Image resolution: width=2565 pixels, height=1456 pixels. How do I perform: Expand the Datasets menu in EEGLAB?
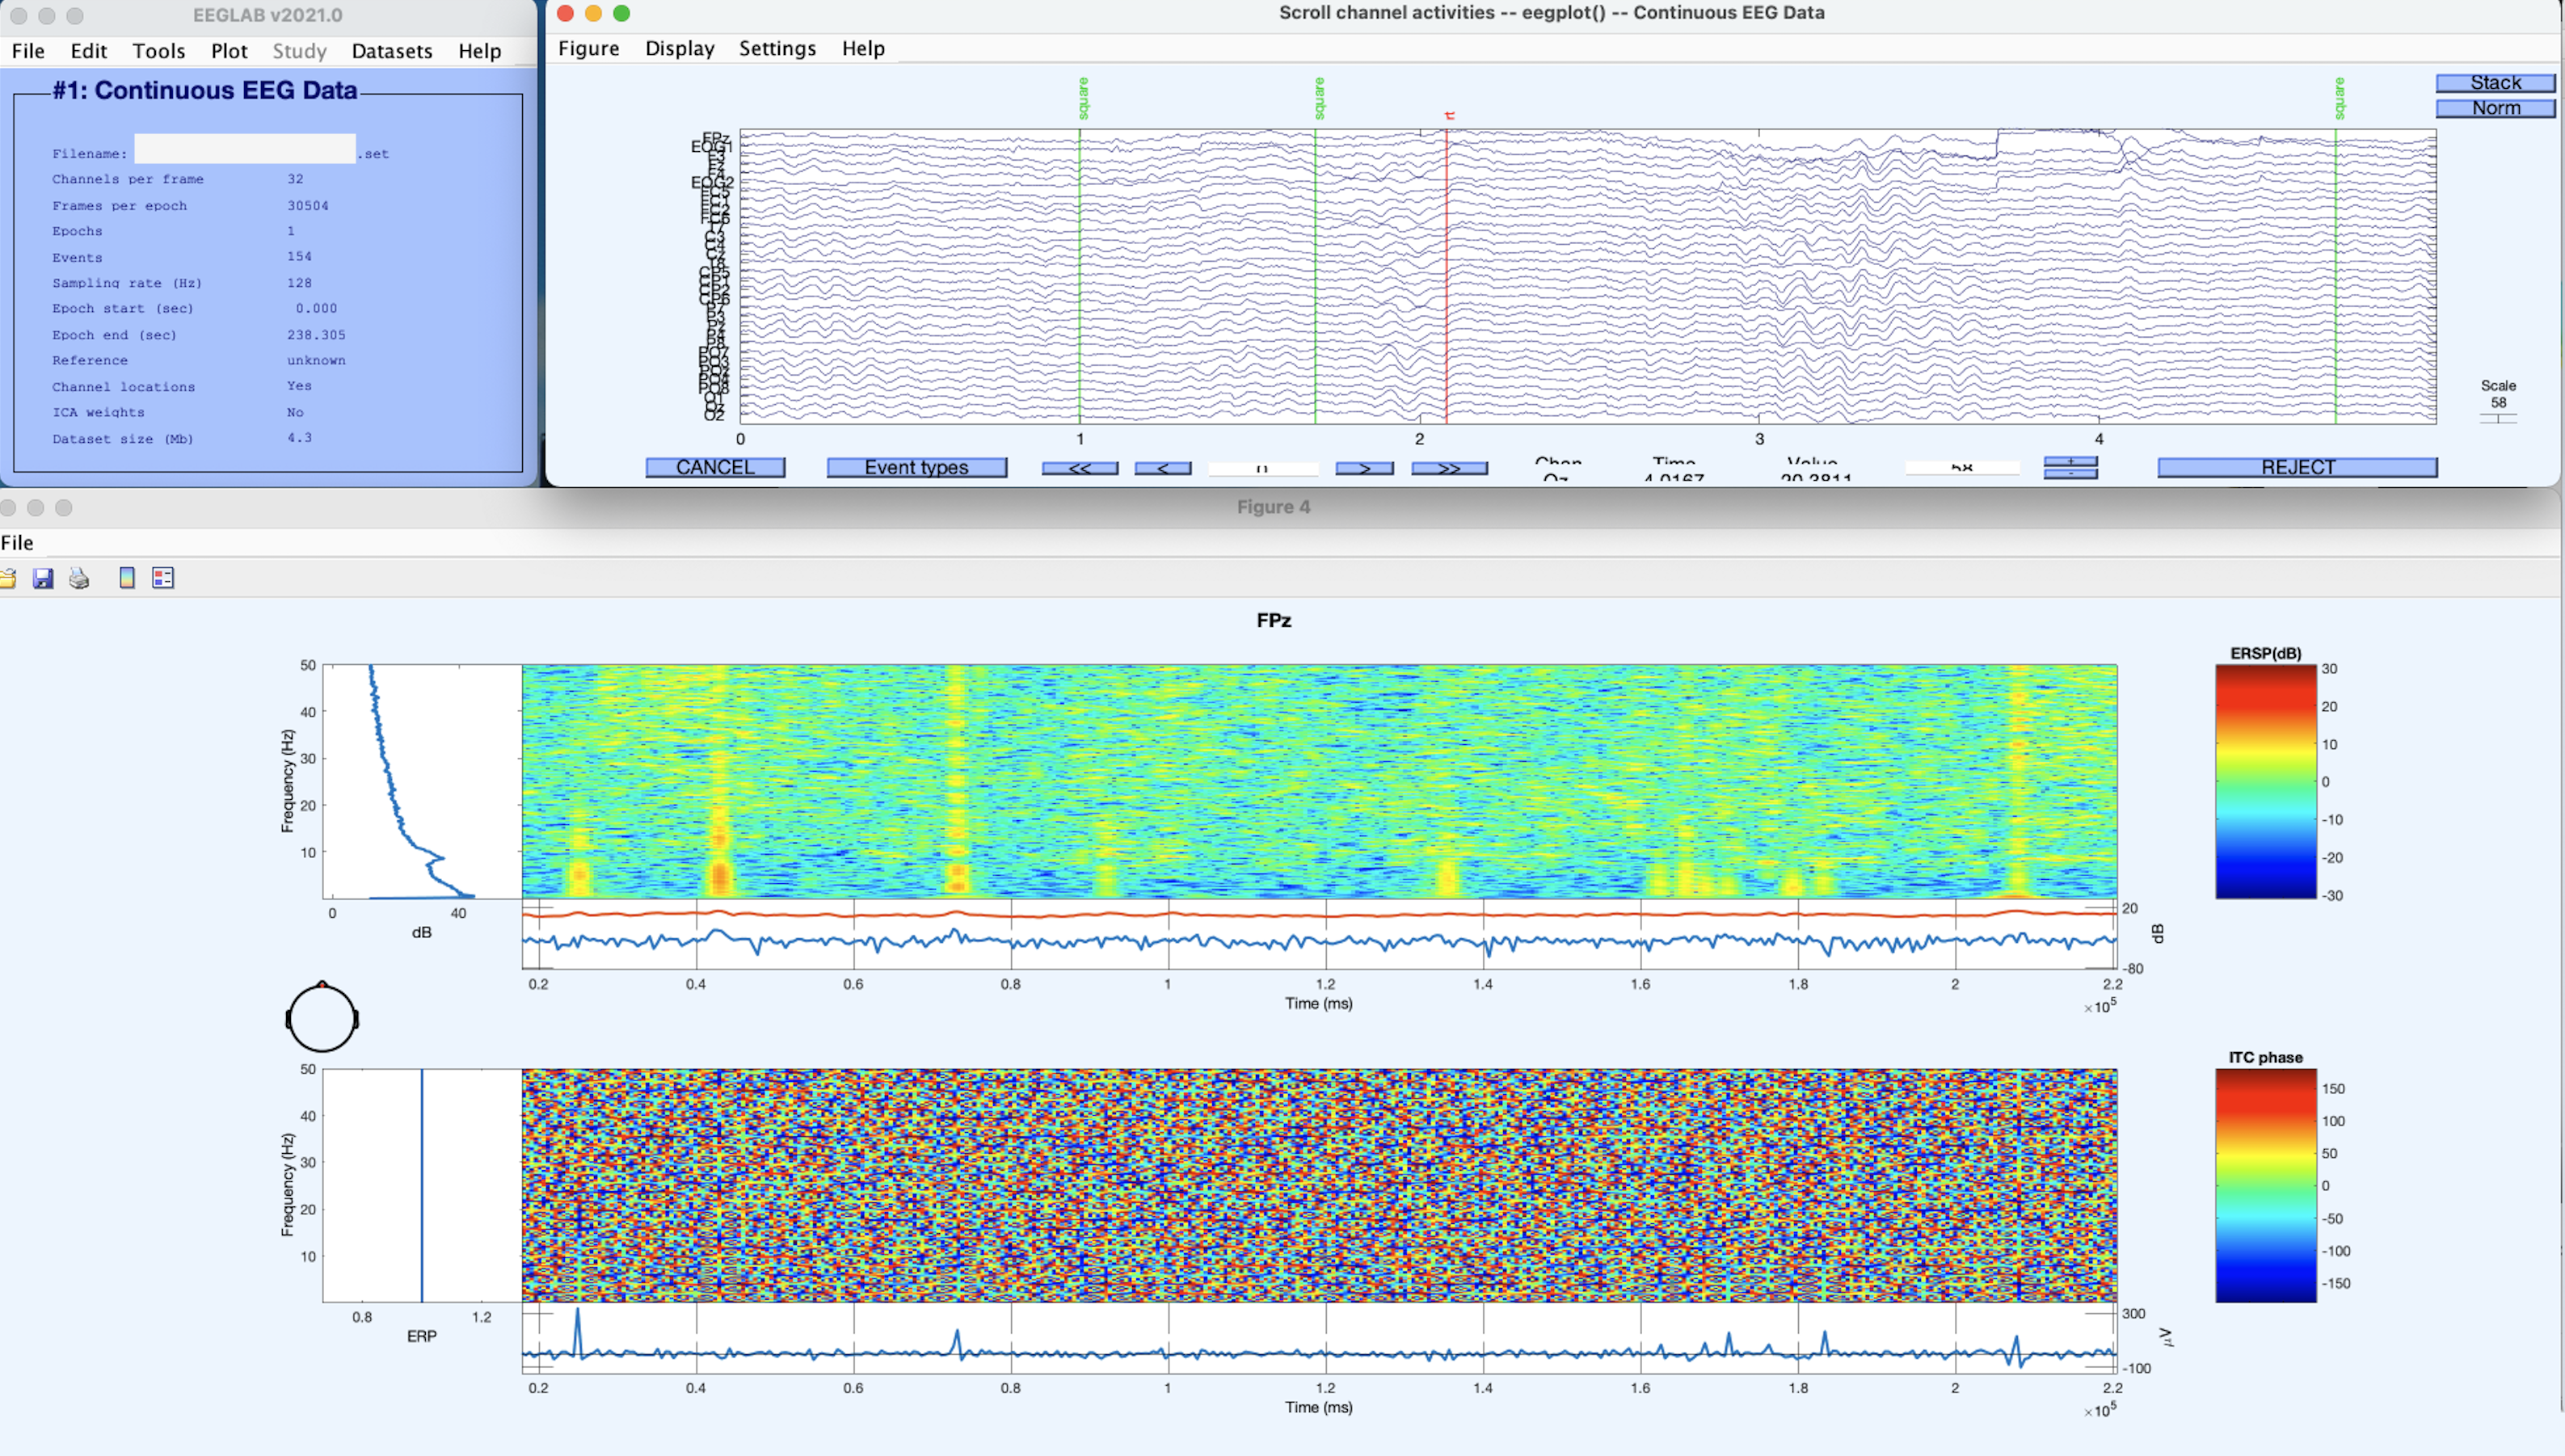click(391, 51)
